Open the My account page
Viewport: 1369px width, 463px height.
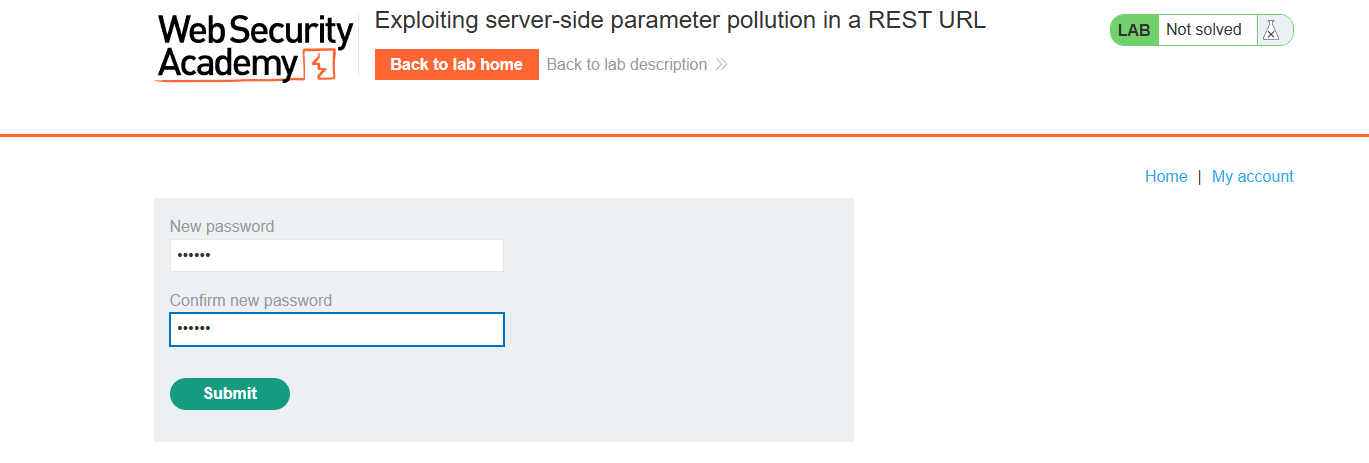coord(1252,176)
